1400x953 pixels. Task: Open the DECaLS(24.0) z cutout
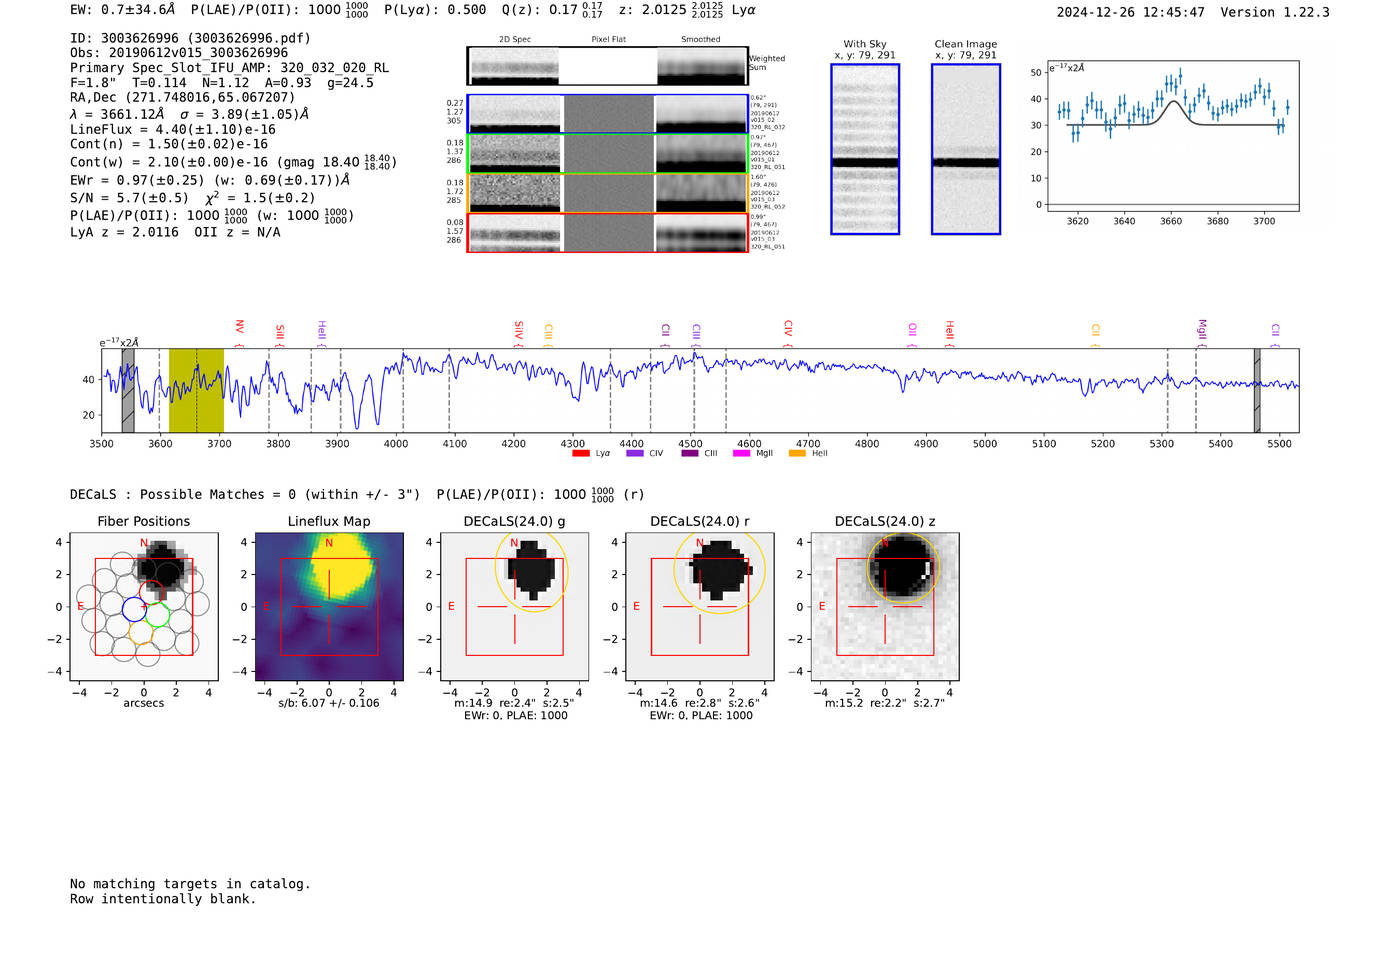[885, 607]
